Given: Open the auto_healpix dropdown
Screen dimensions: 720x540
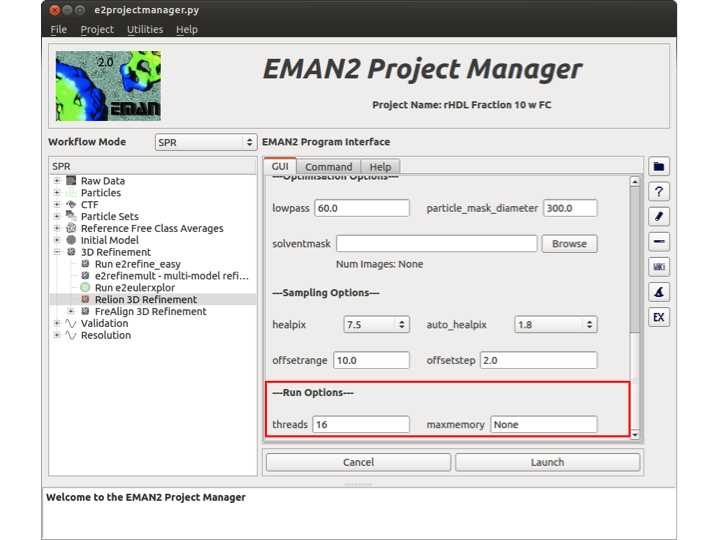Looking at the screenshot, I should (555, 325).
